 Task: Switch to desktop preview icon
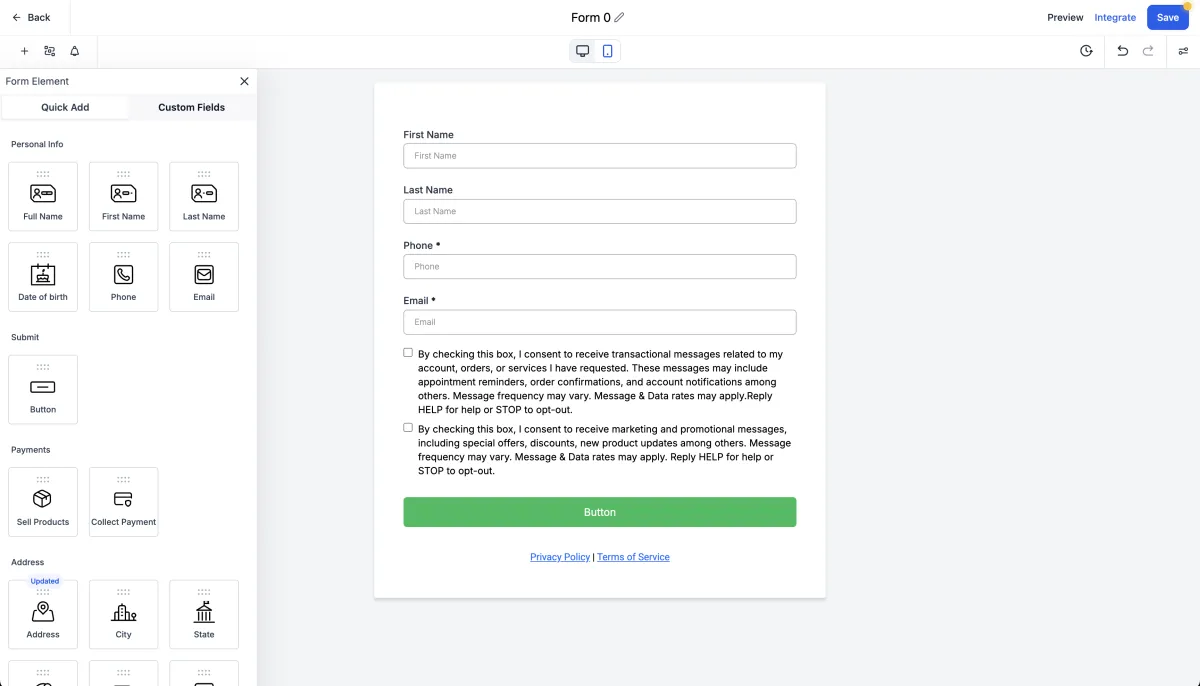[582, 51]
